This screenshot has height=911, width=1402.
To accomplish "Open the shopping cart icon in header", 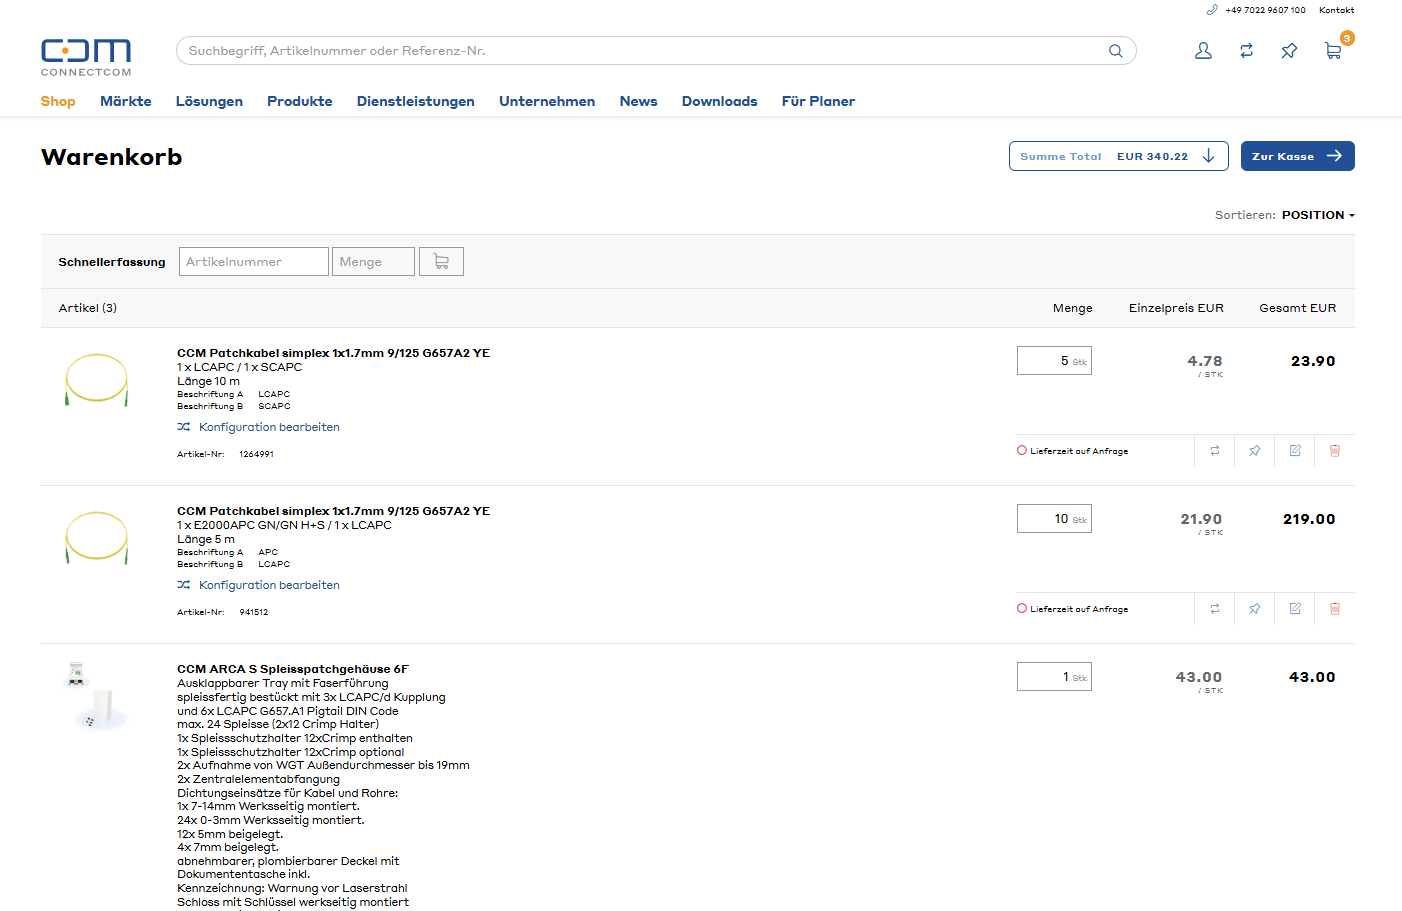I will click(x=1333, y=51).
